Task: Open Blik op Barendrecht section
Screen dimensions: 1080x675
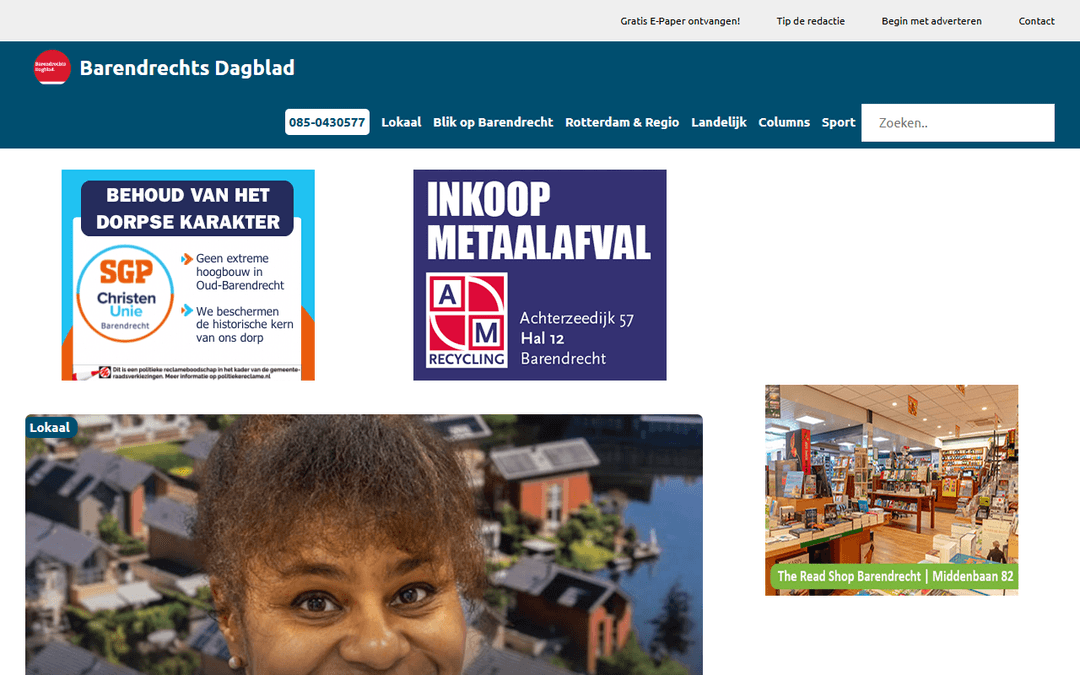Action: 493,122
